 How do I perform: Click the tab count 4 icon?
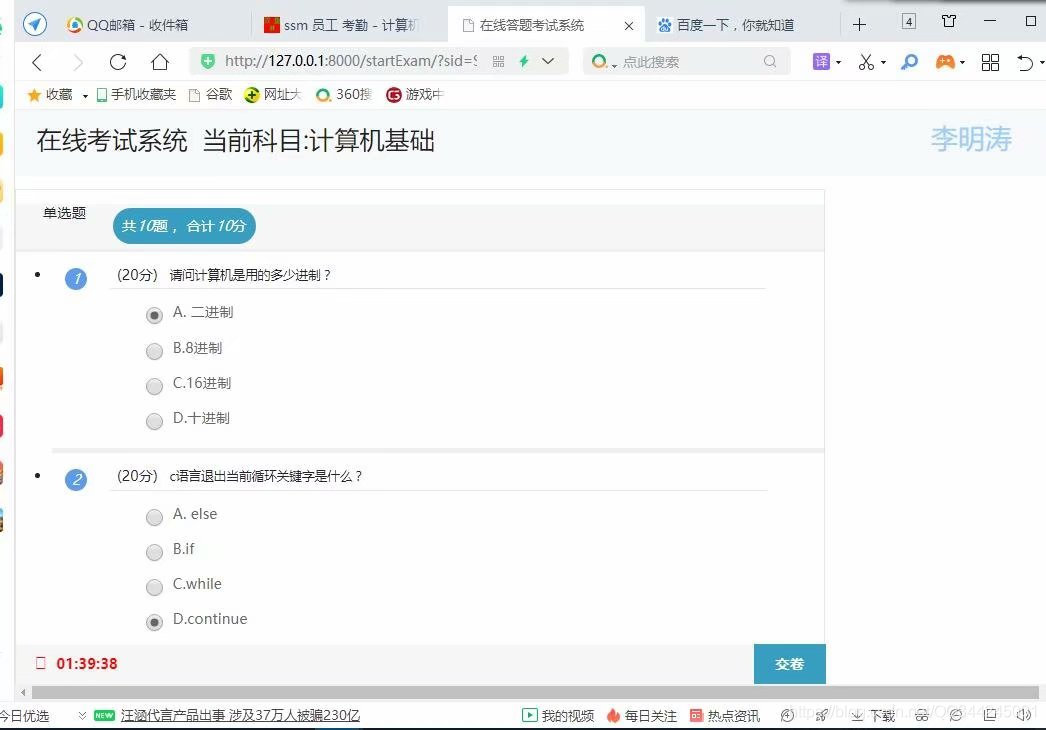click(x=909, y=21)
